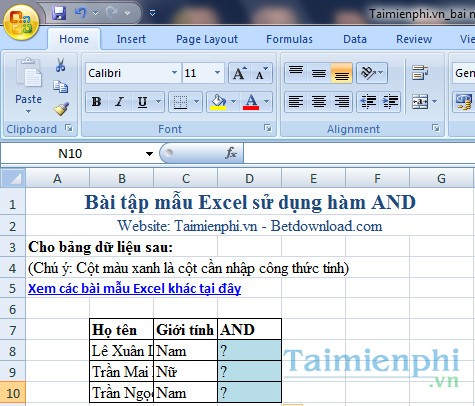Image resolution: width=475 pixels, height=406 pixels.
Task: Open the Office Button menu
Action: point(21,23)
